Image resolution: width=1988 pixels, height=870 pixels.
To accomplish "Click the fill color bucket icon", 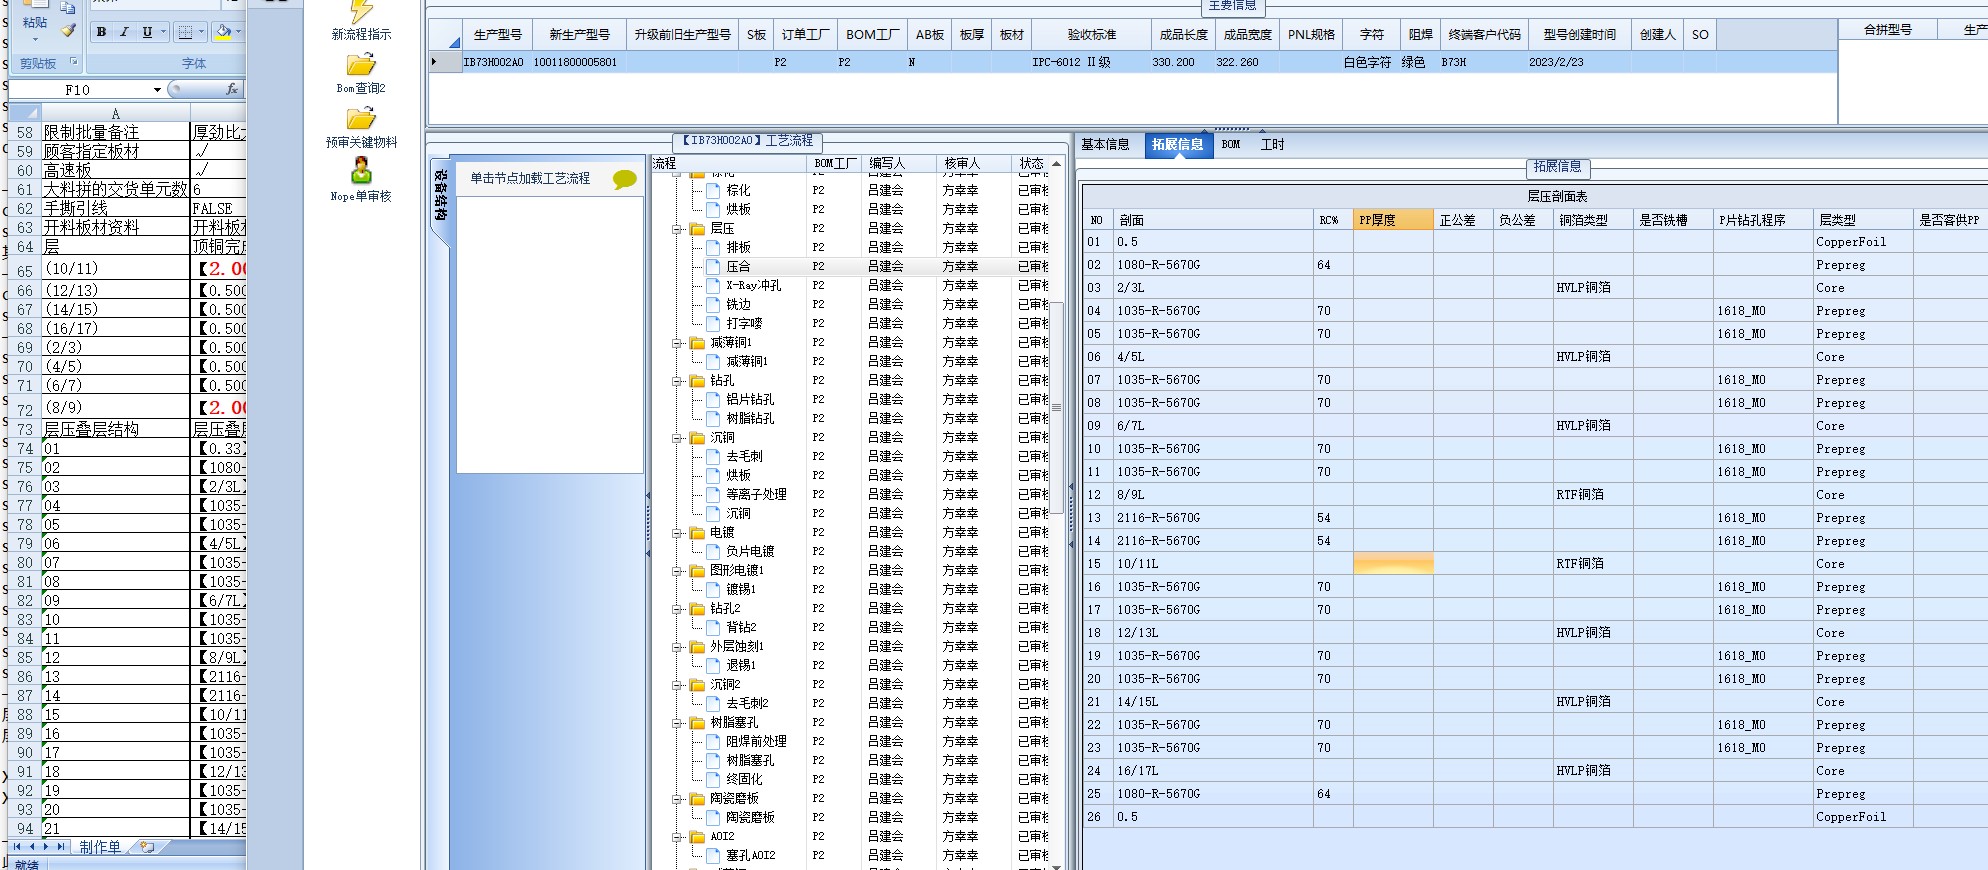I will coord(223,32).
